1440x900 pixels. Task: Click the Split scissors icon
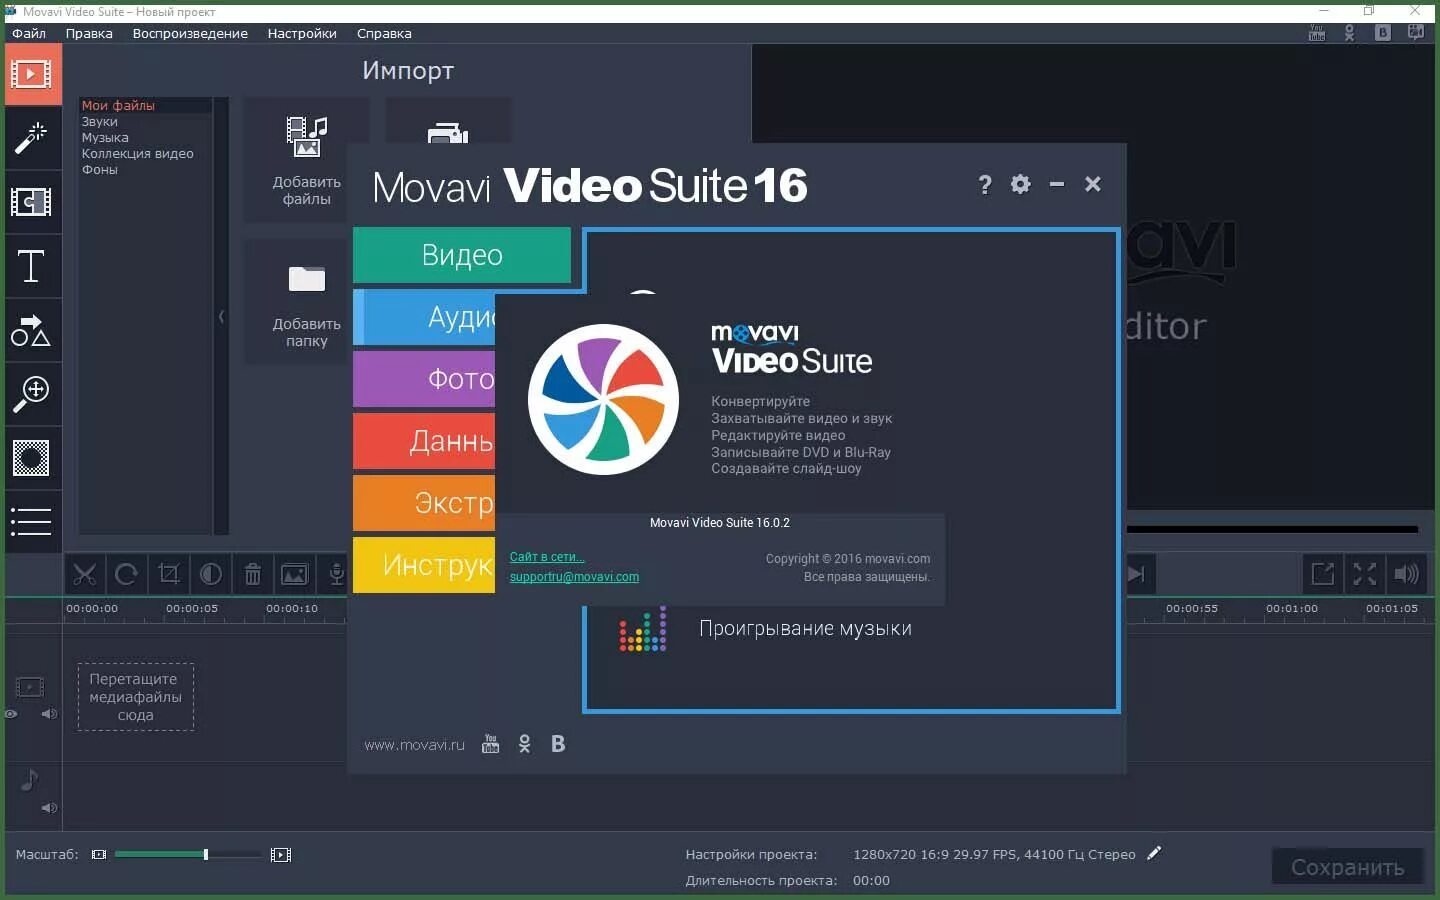pyautogui.click(x=85, y=574)
